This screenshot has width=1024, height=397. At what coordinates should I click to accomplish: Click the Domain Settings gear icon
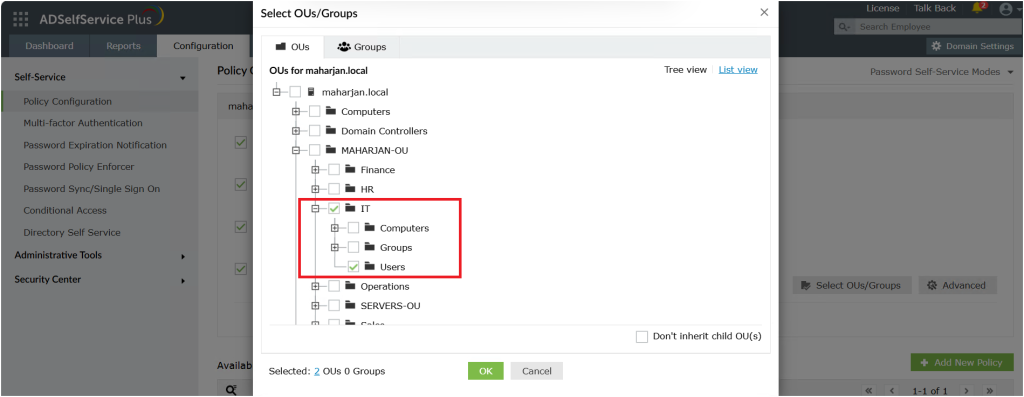click(x=936, y=46)
